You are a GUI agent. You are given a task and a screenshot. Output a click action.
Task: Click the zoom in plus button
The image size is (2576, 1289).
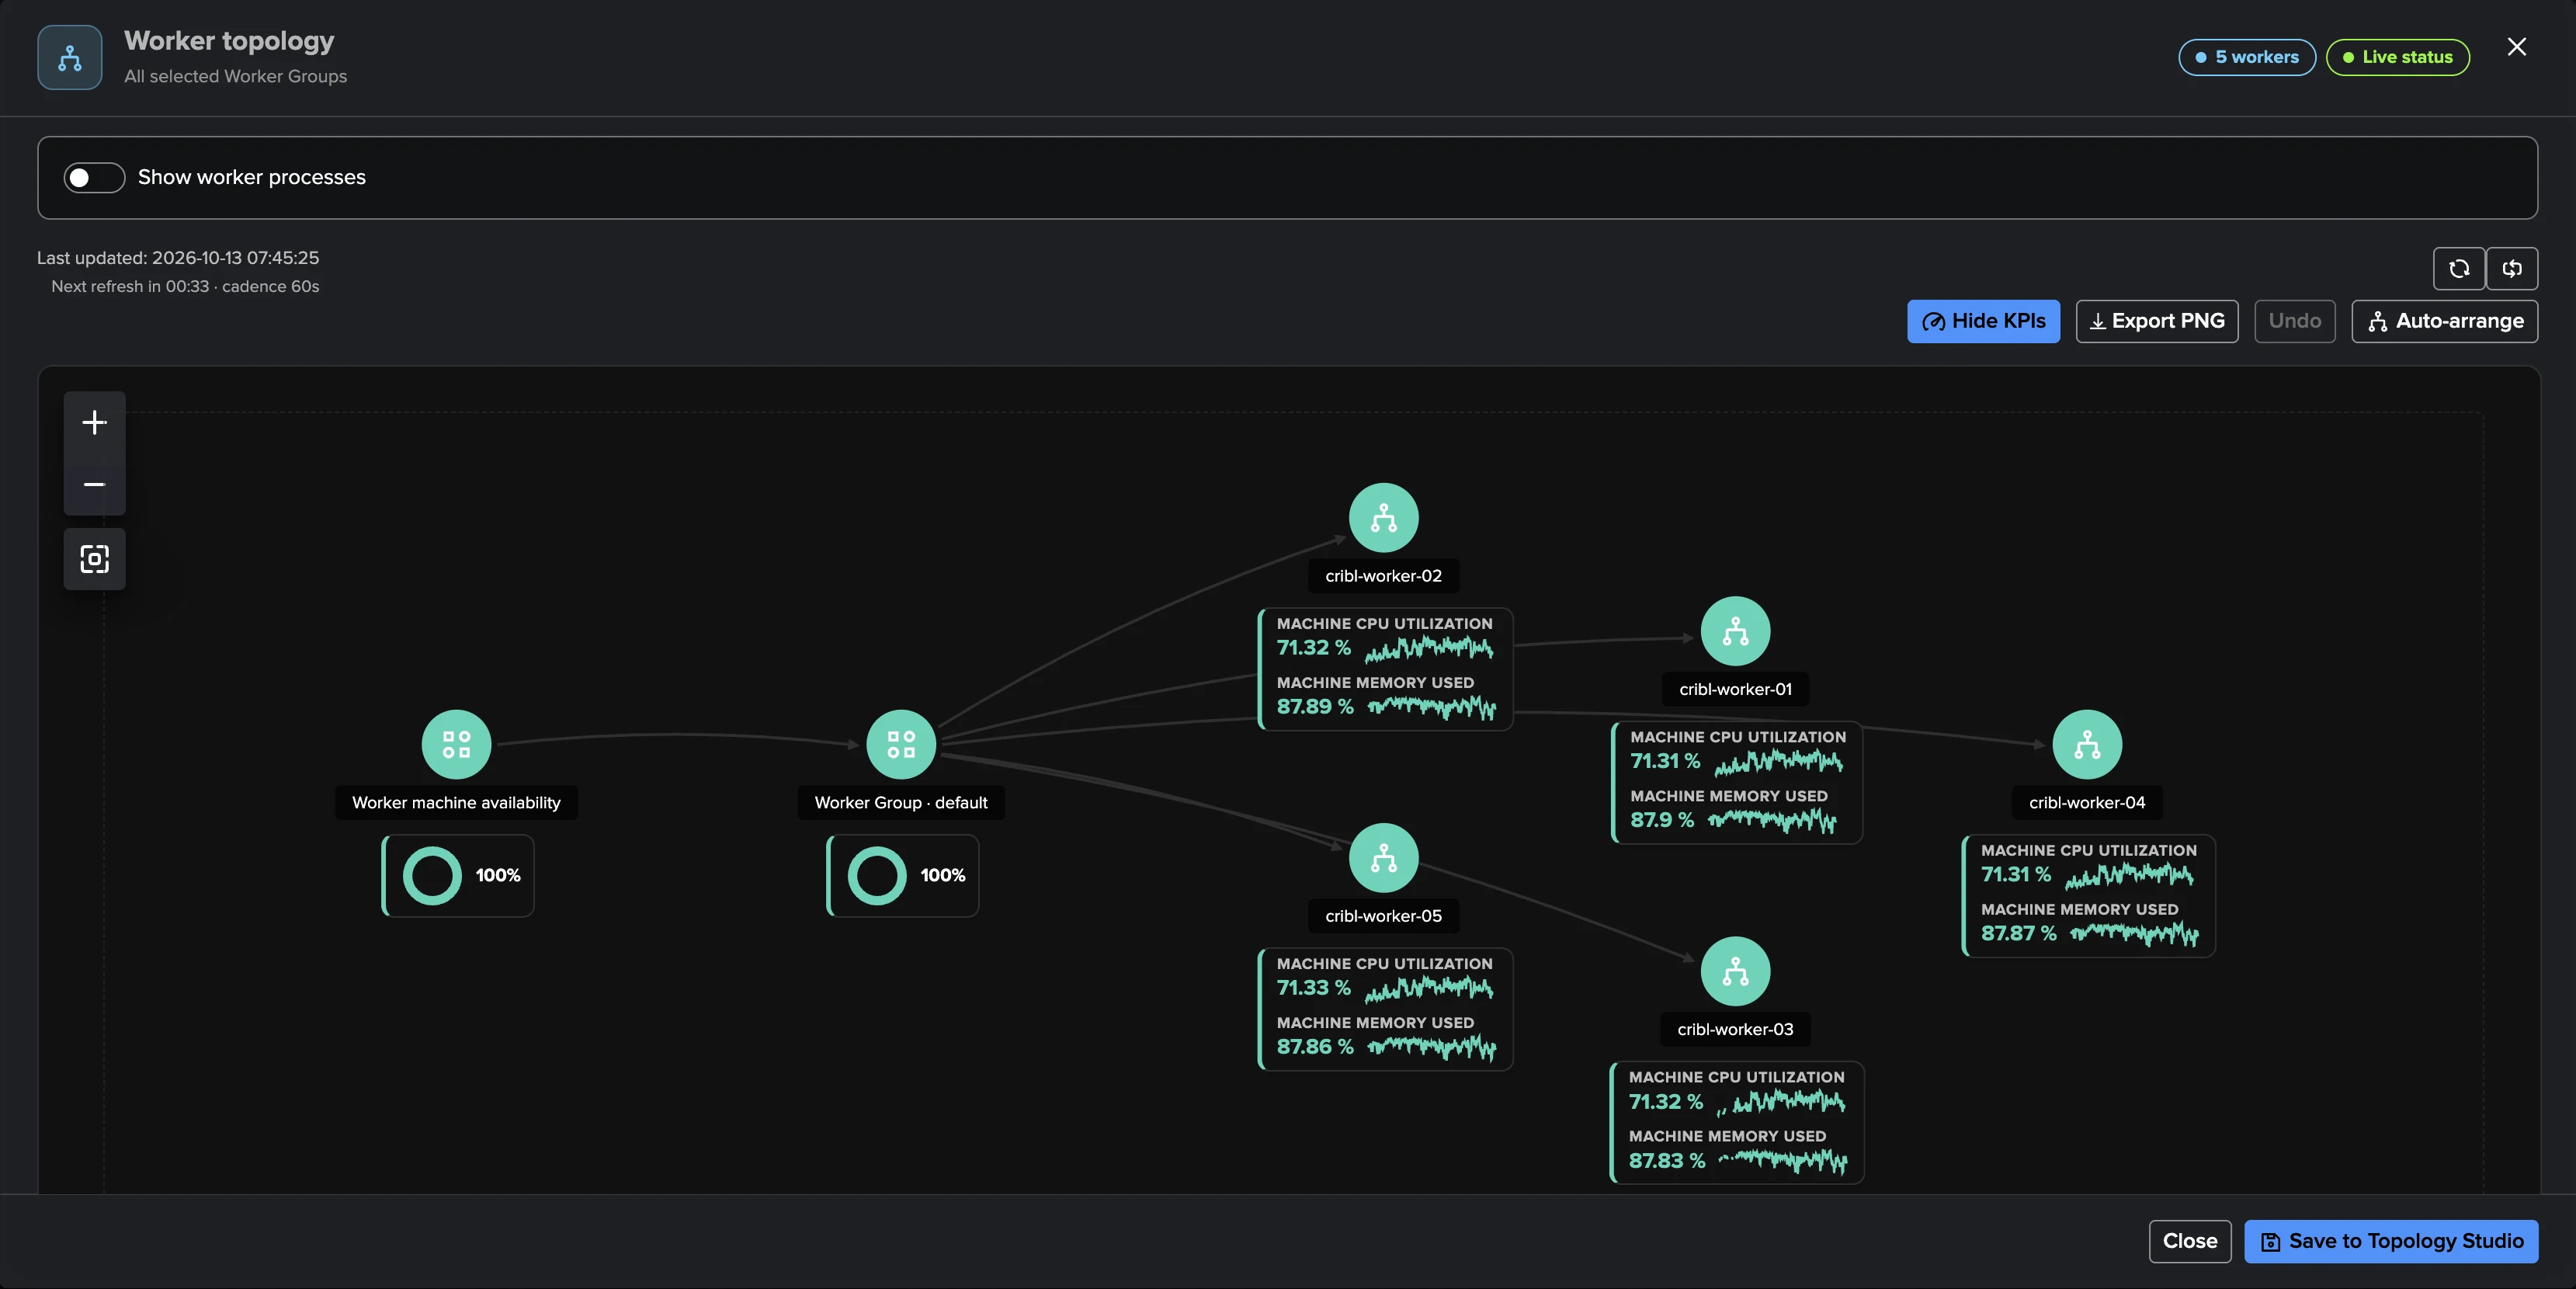pyautogui.click(x=95, y=422)
